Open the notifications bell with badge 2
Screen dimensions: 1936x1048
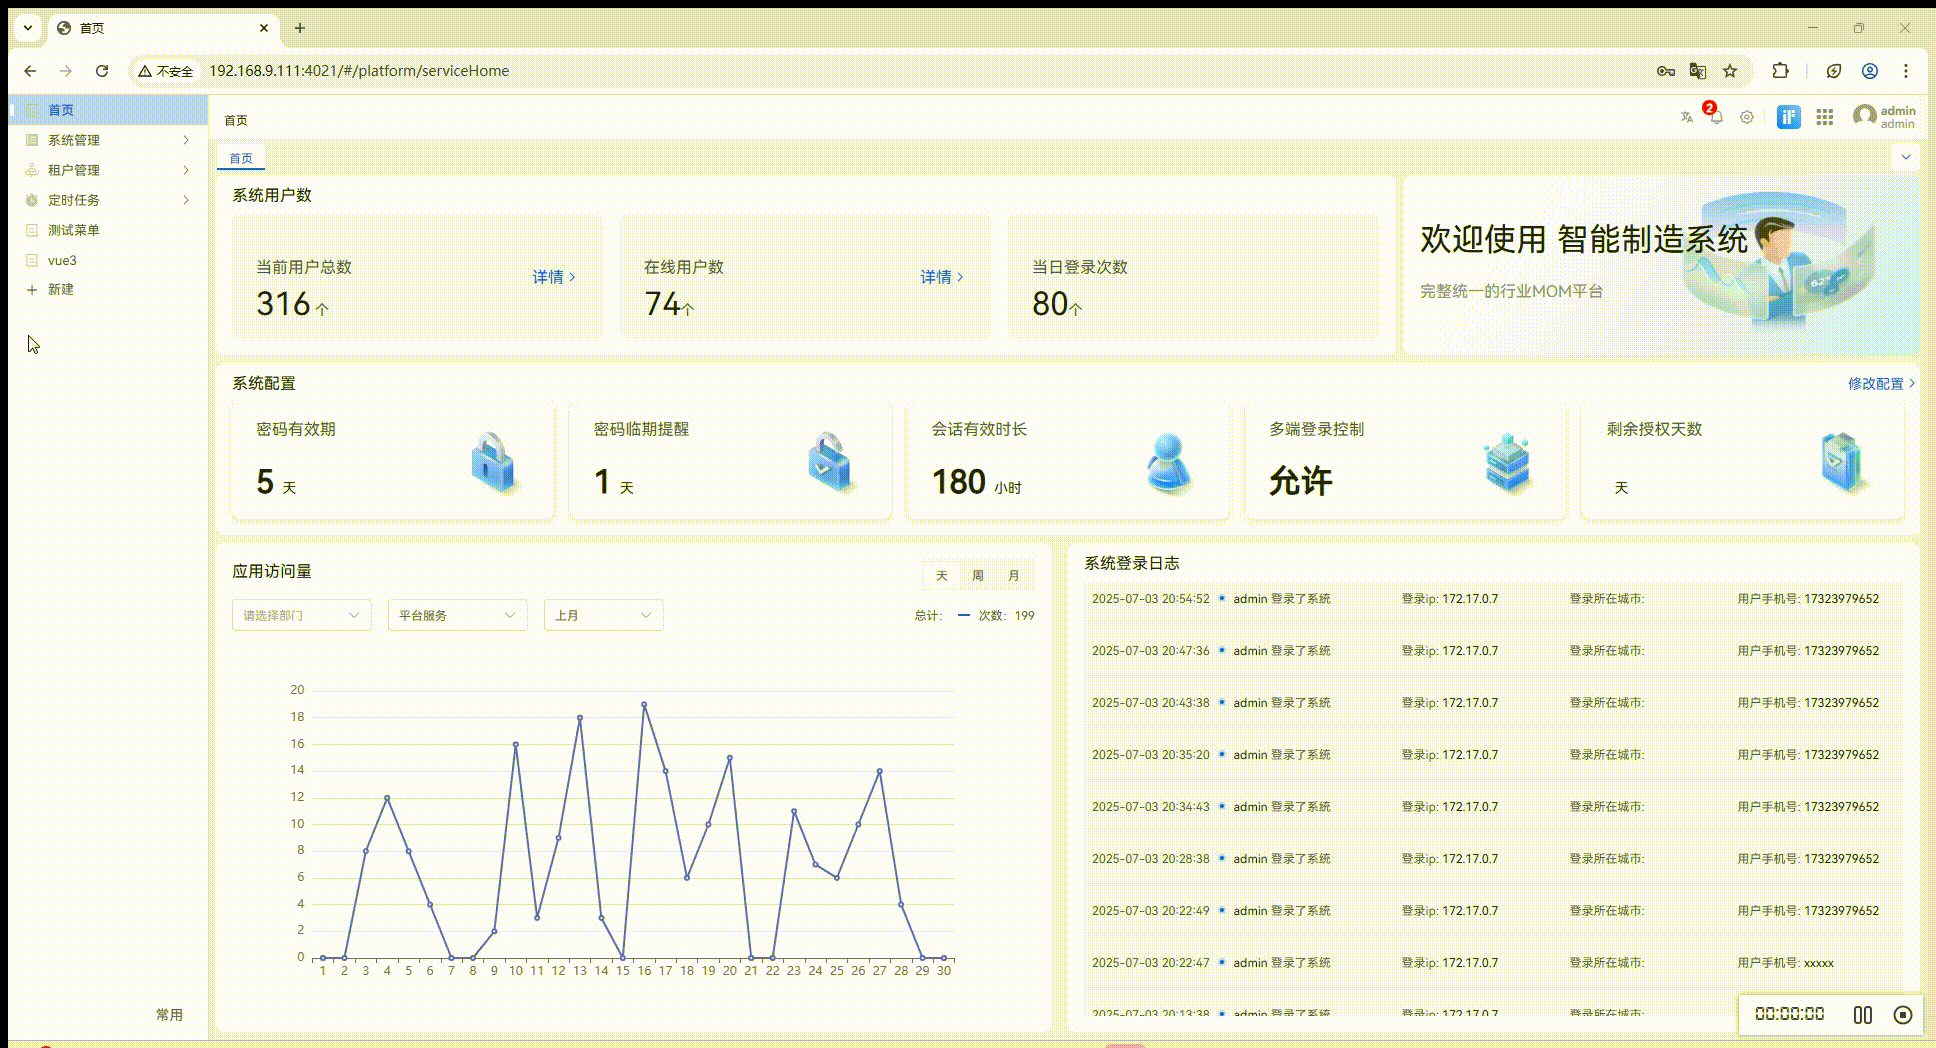[1716, 117]
